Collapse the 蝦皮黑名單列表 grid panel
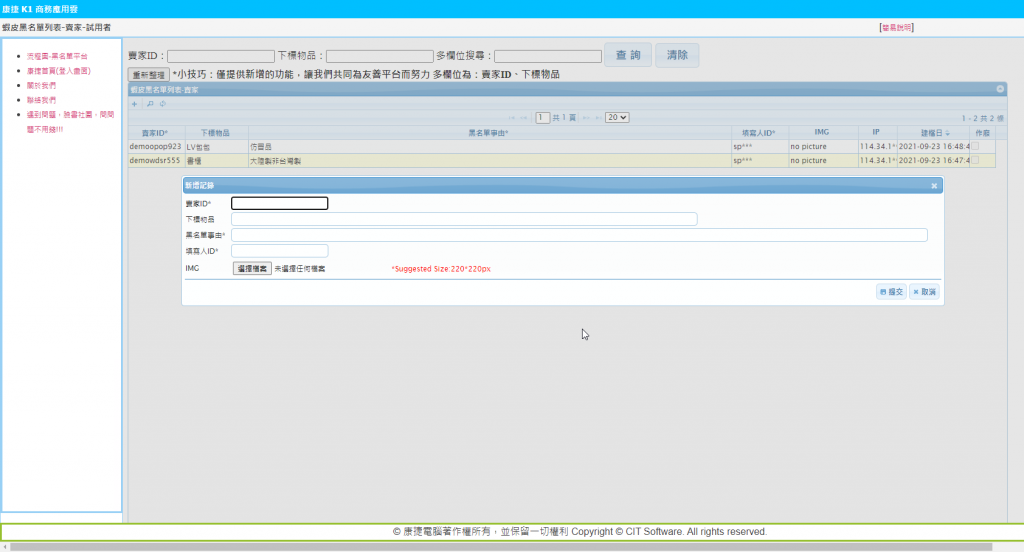1024x552 pixels. (x=1000, y=89)
